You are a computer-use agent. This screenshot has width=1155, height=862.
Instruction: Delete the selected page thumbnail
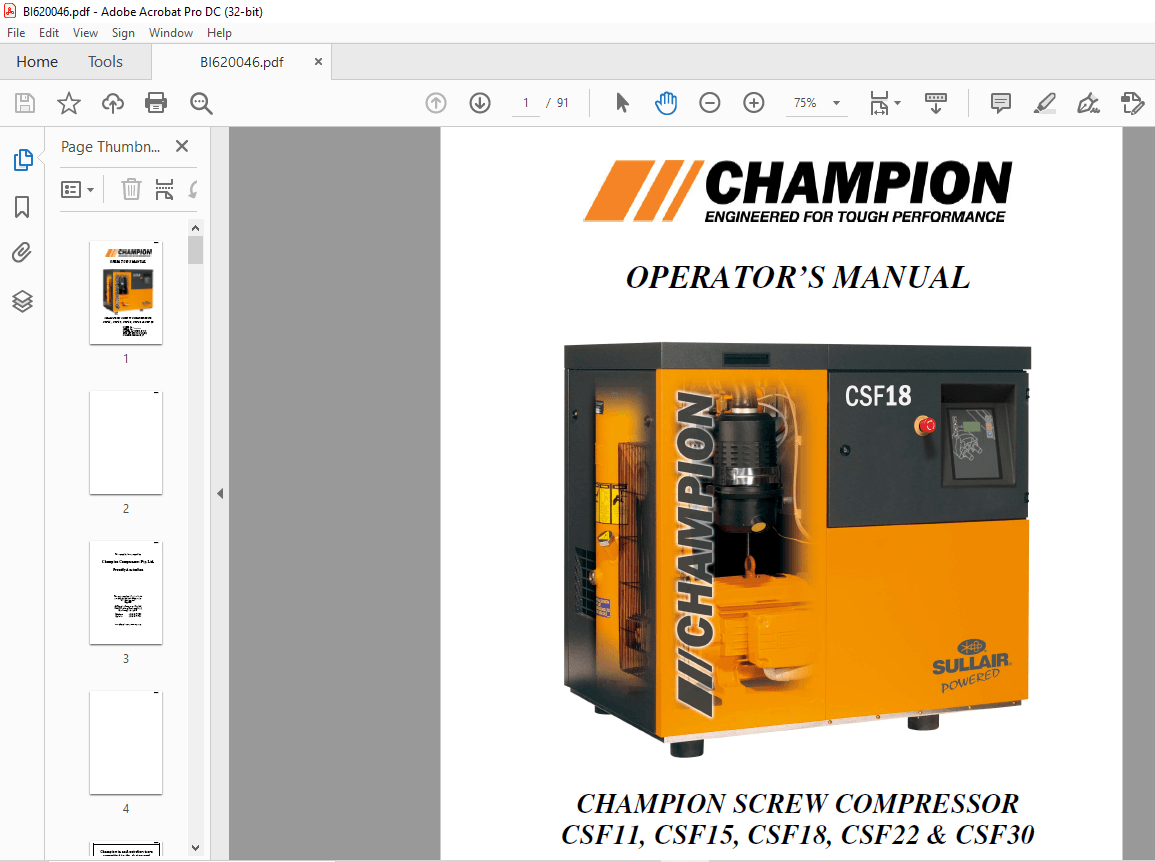[130, 189]
